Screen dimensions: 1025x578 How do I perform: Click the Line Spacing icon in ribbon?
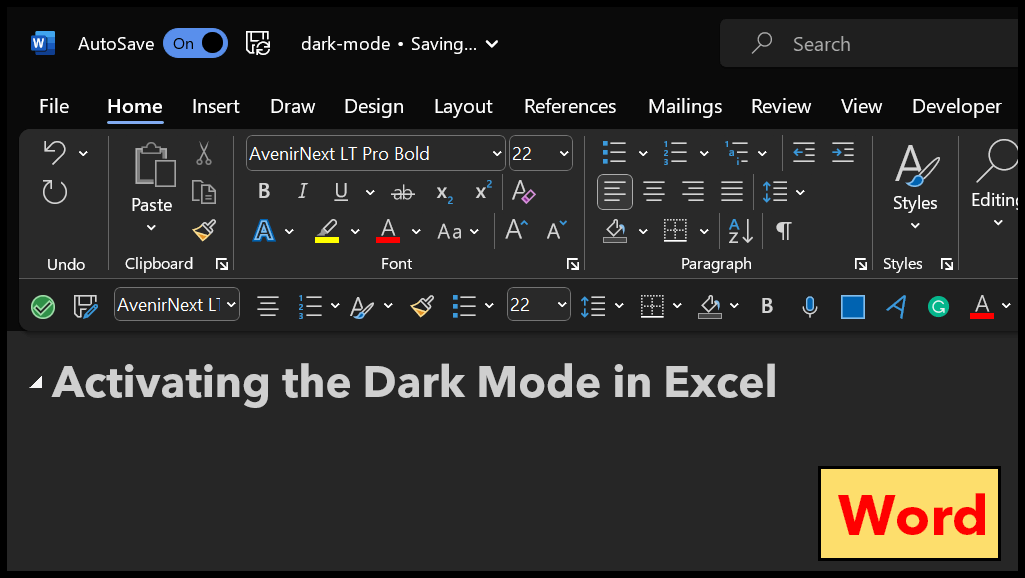click(x=775, y=192)
